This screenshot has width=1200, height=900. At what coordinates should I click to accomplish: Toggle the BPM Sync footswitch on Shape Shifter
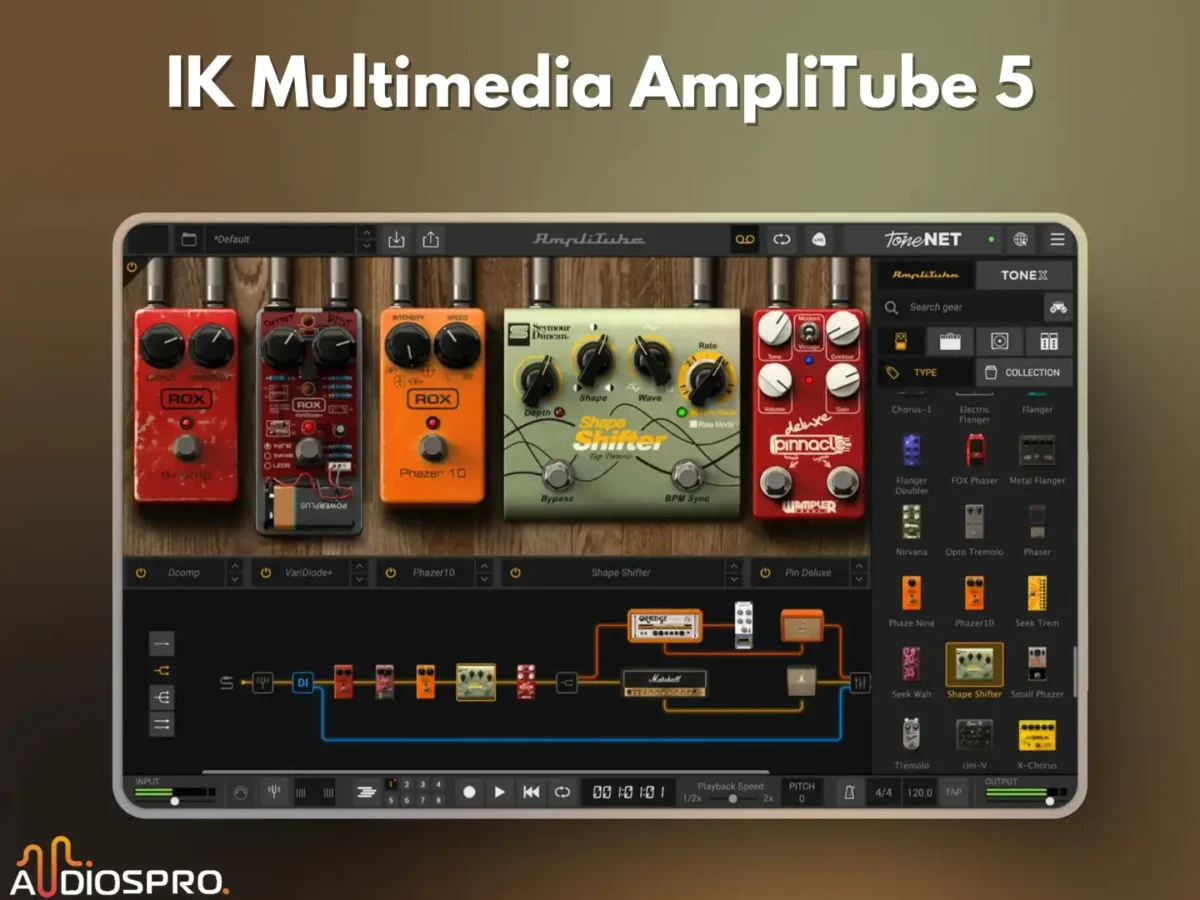(x=685, y=473)
